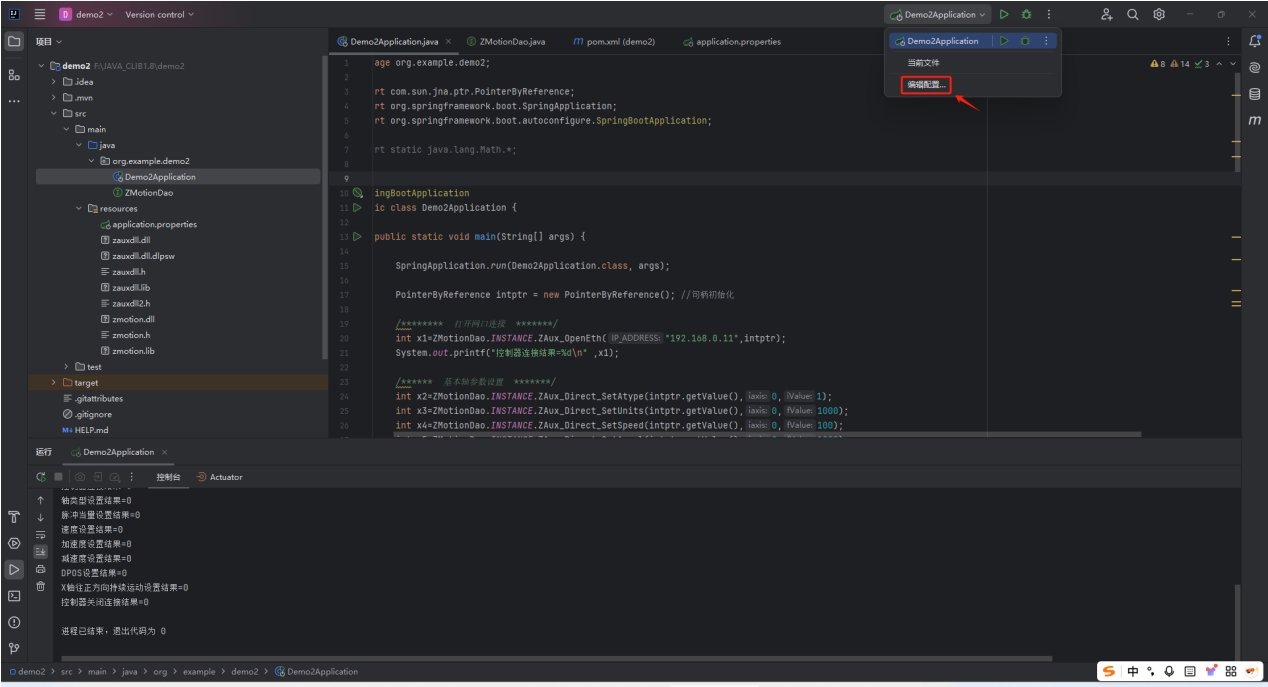Open Code With Me collaboration icon
This screenshot has width=1268, height=687.
pos(1107,14)
